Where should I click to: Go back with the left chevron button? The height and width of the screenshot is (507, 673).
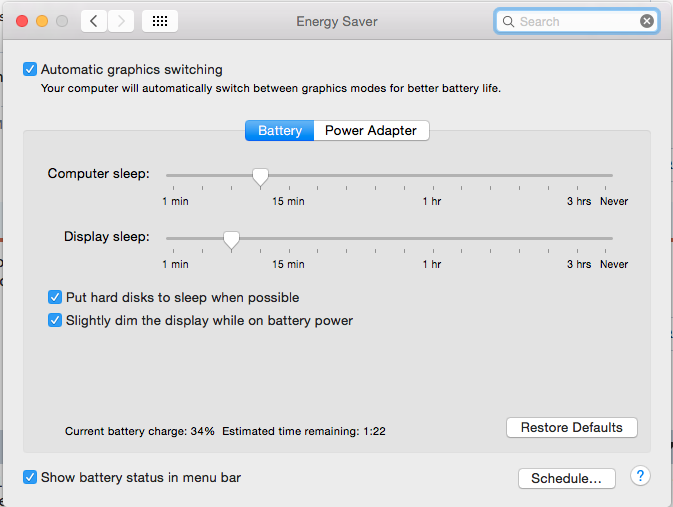click(94, 21)
